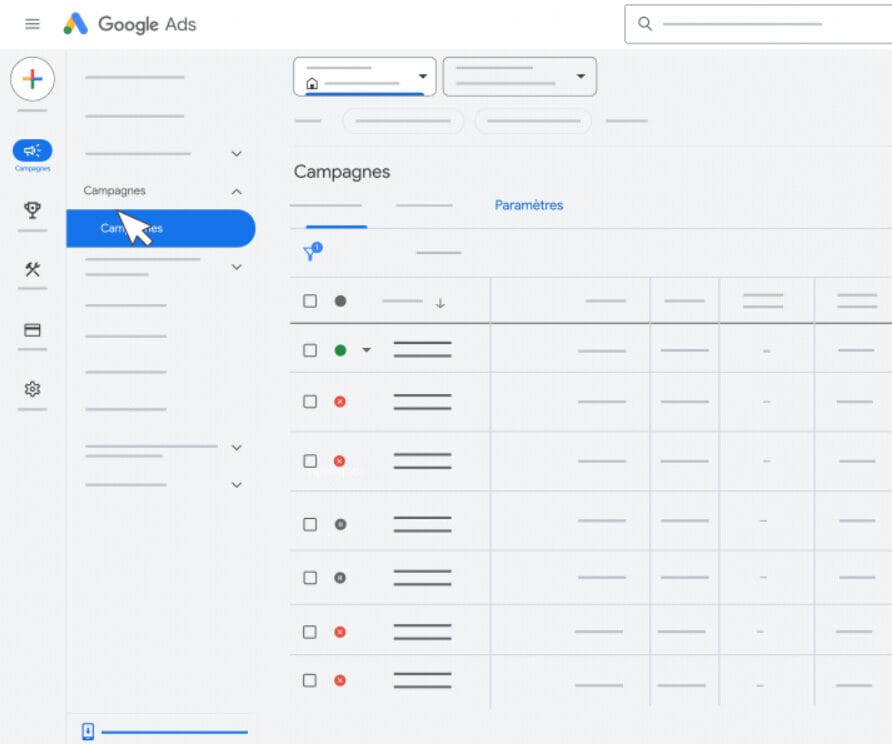The height and width of the screenshot is (744, 892).
Task: Select the highlighted Campagnes sidebar item
Action: click(160, 228)
